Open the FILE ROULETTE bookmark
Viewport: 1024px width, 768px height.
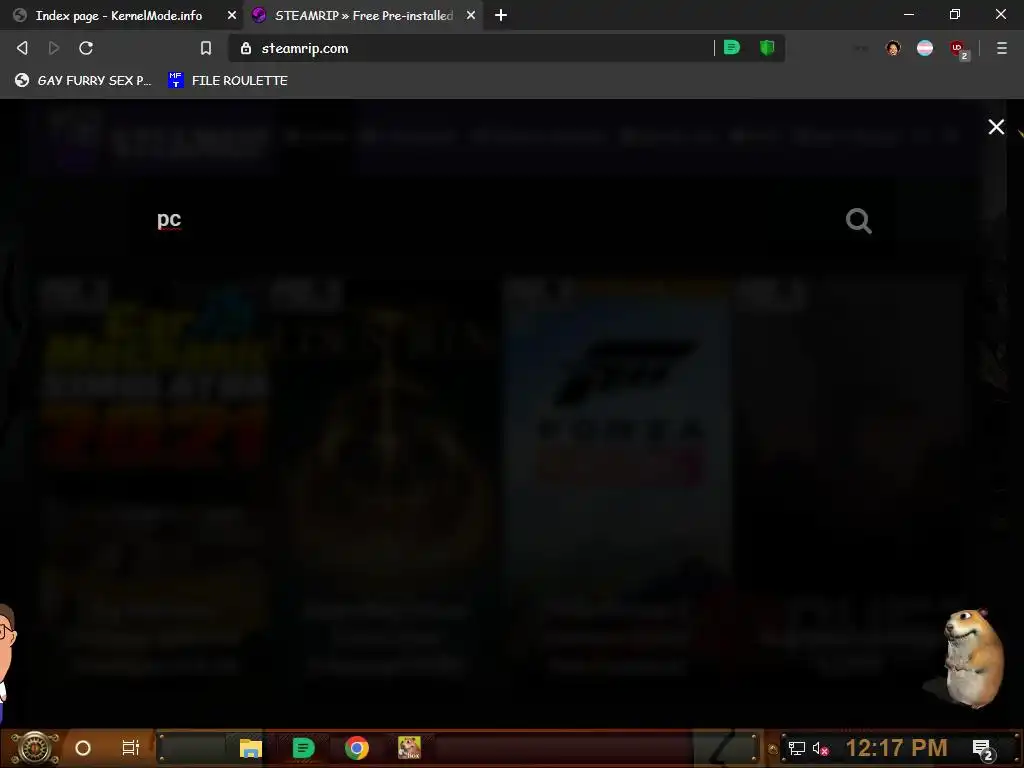[228, 80]
